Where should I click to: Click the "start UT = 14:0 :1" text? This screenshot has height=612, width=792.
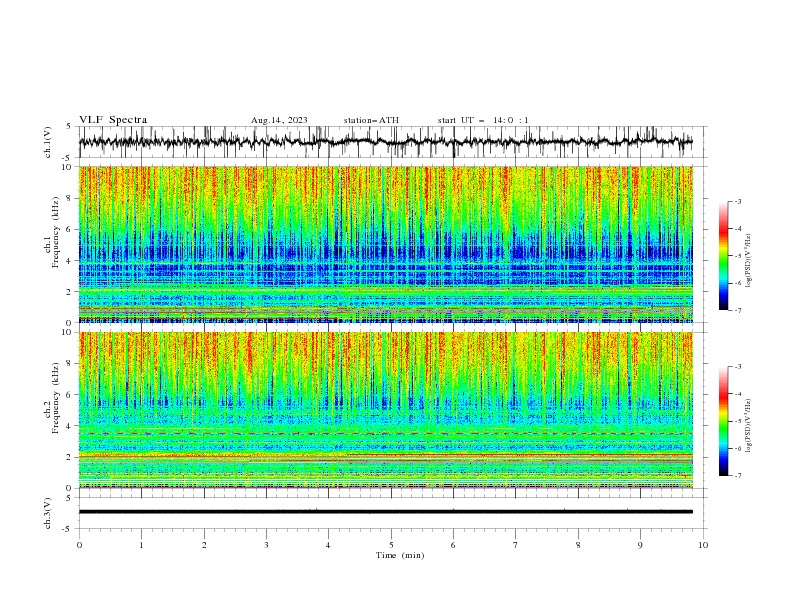[483, 120]
